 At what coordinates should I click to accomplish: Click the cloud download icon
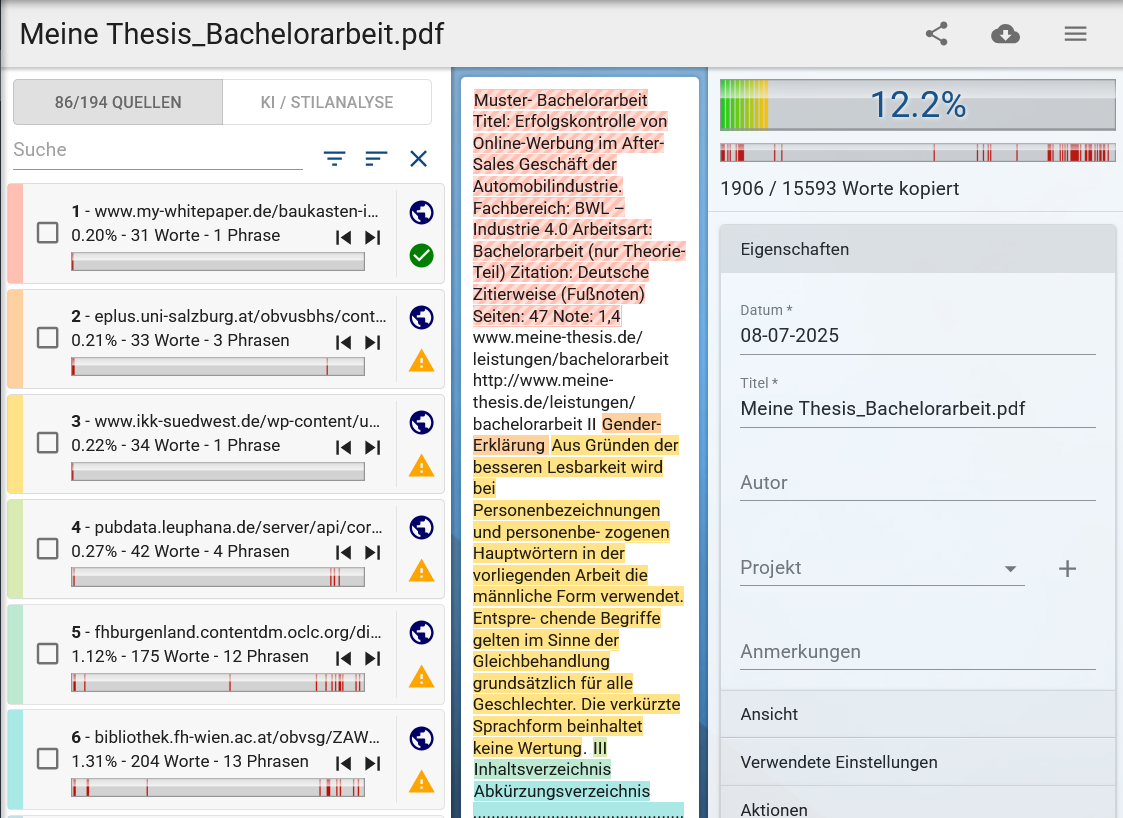point(1005,34)
